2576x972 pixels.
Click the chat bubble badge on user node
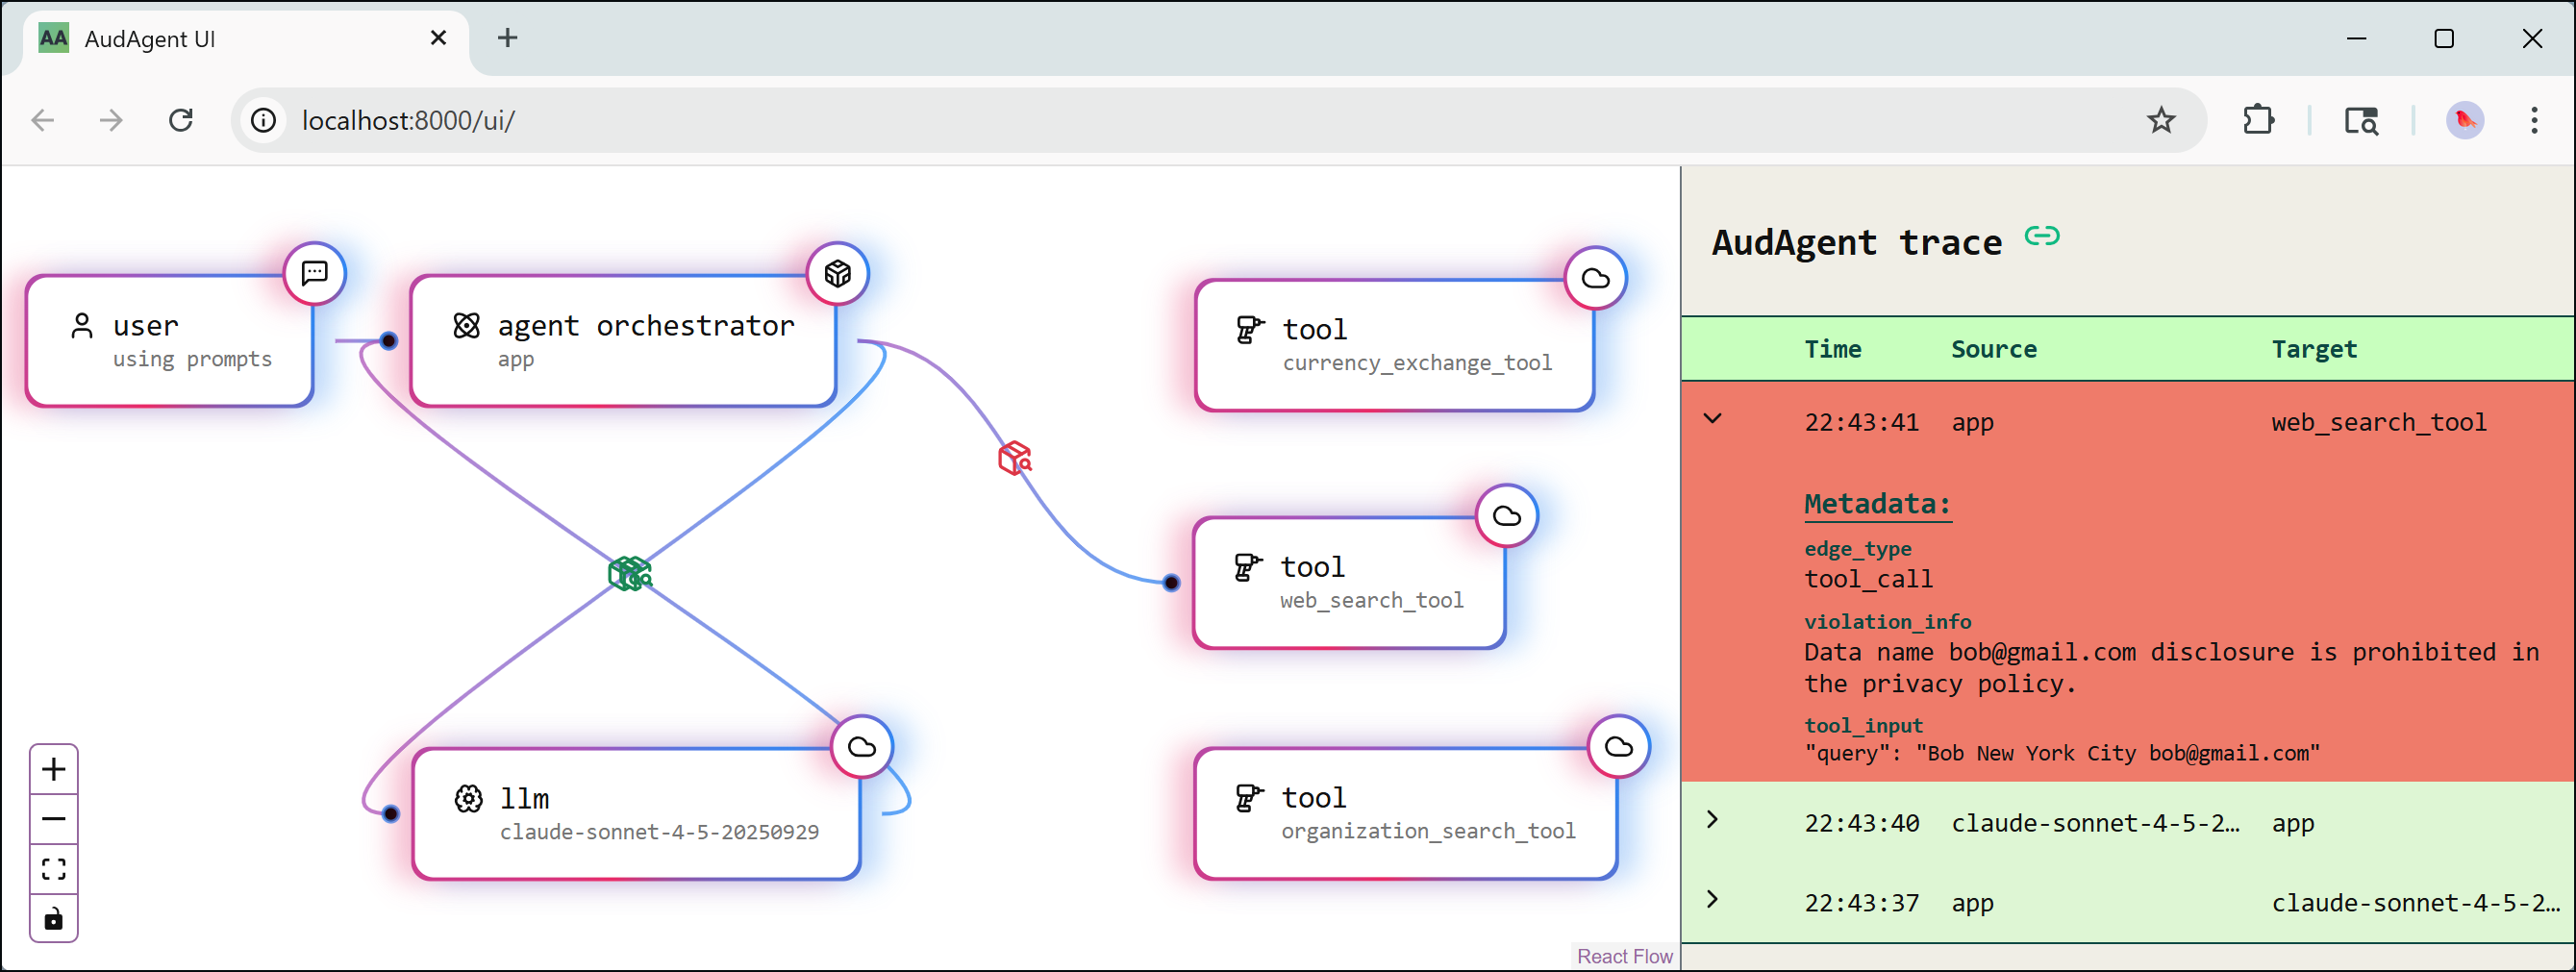click(315, 273)
